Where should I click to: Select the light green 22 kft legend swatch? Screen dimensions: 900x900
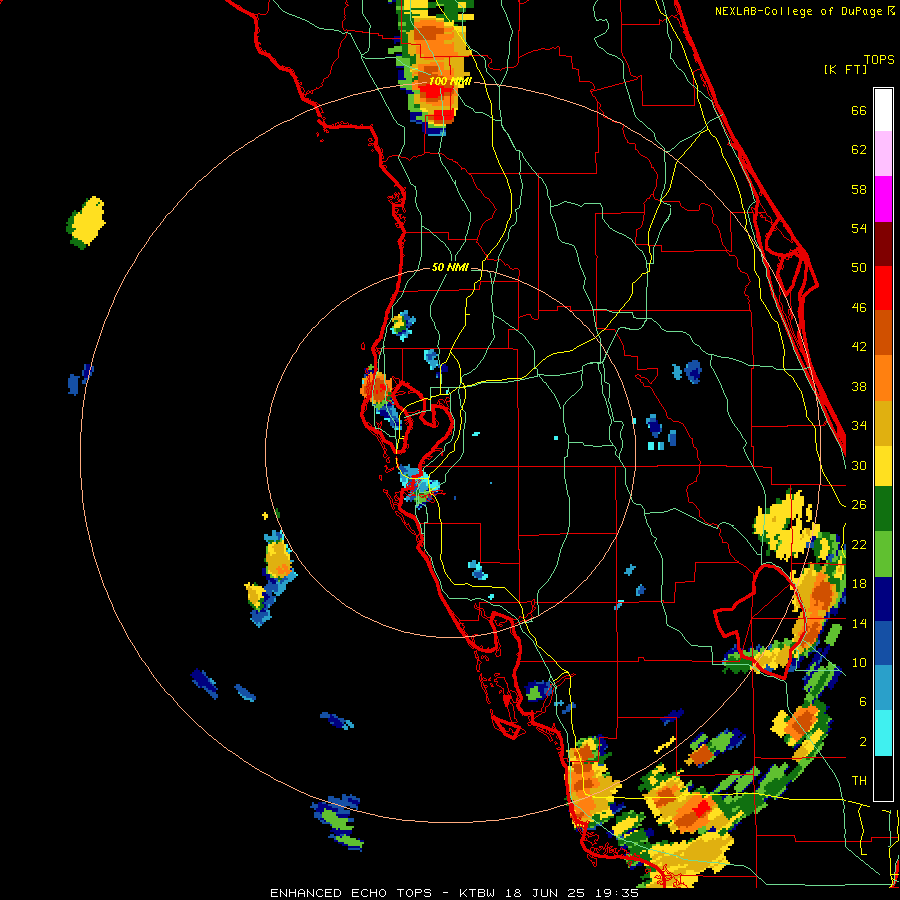pos(883,554)
